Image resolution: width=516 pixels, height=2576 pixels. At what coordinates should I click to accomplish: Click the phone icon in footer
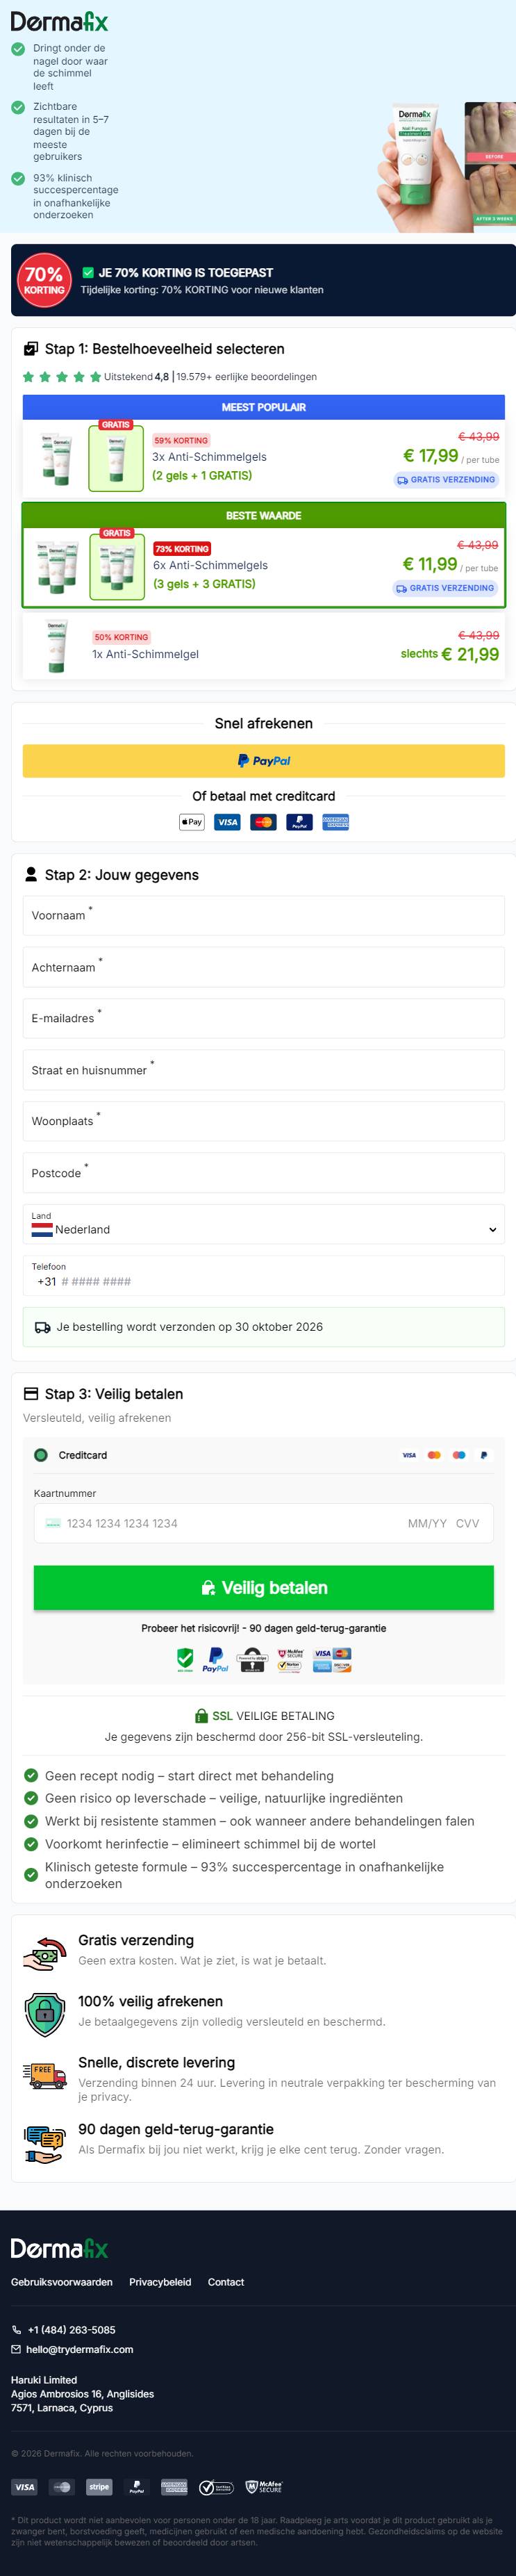click(16, 2330)
